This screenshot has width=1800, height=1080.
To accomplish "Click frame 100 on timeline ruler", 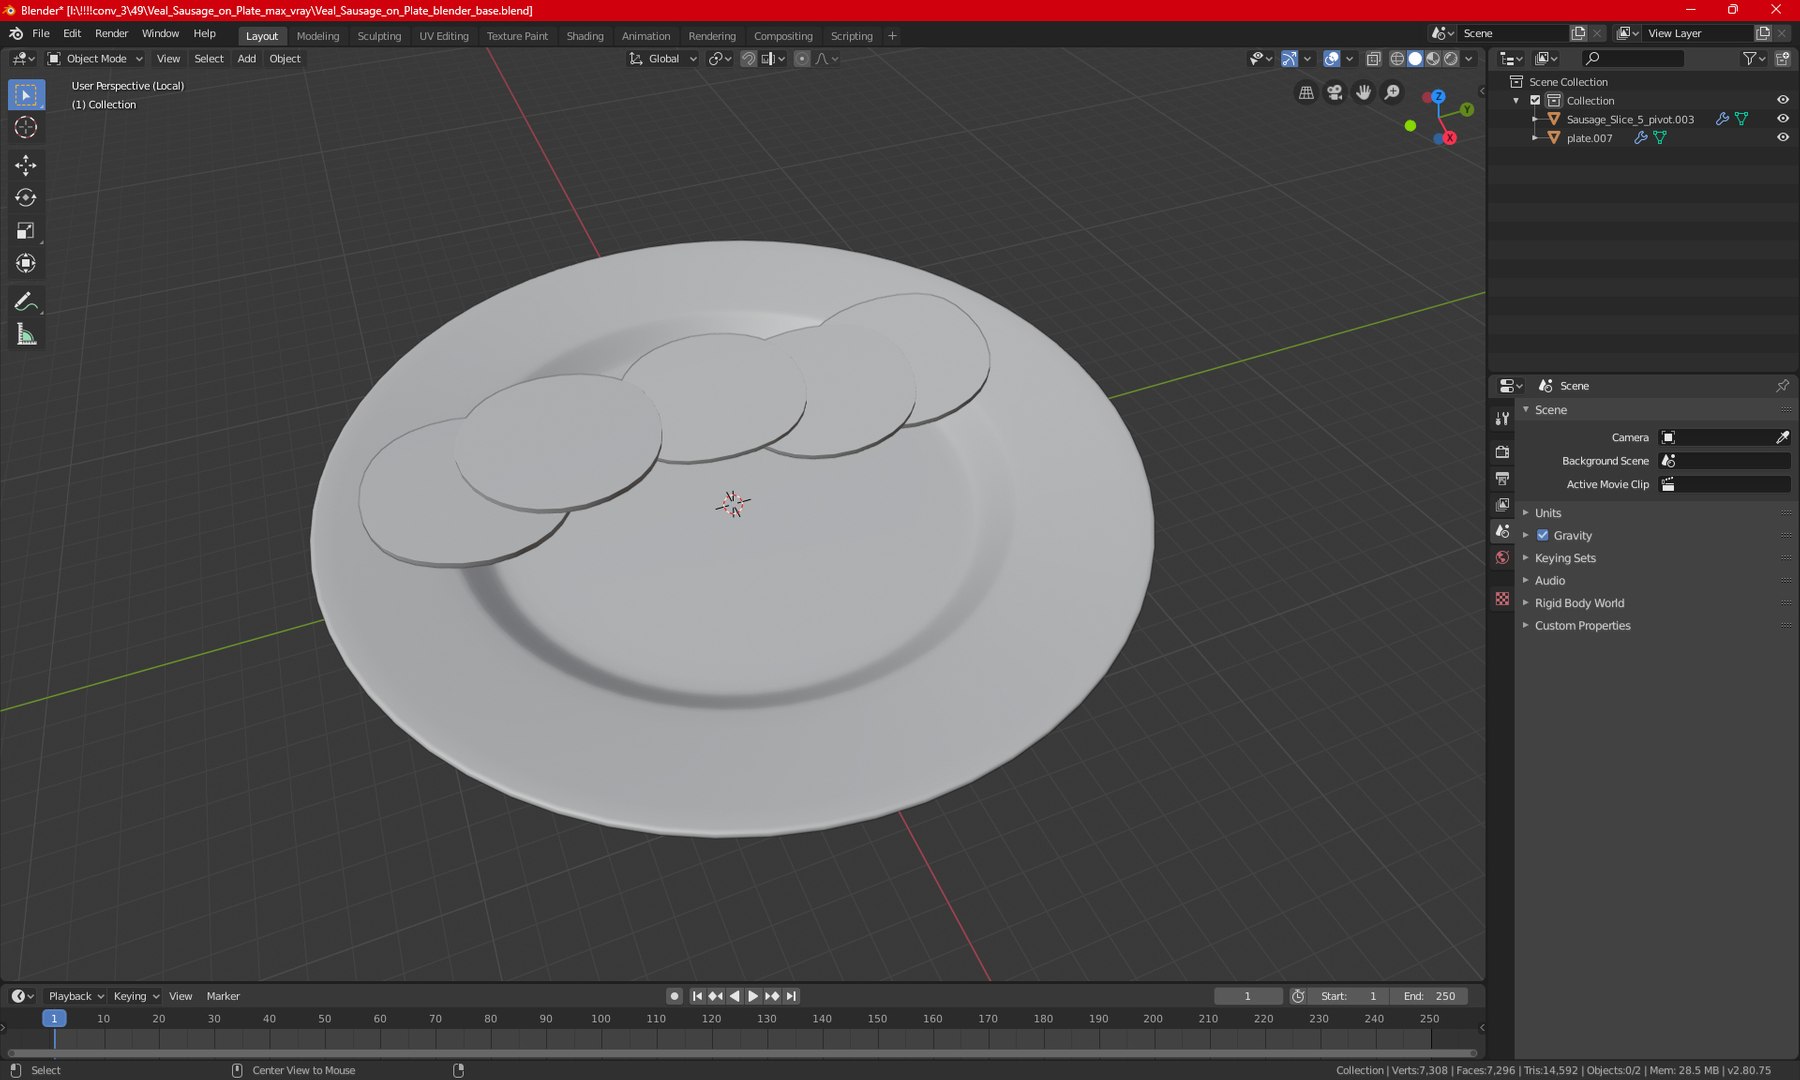I will (600, 1019).
